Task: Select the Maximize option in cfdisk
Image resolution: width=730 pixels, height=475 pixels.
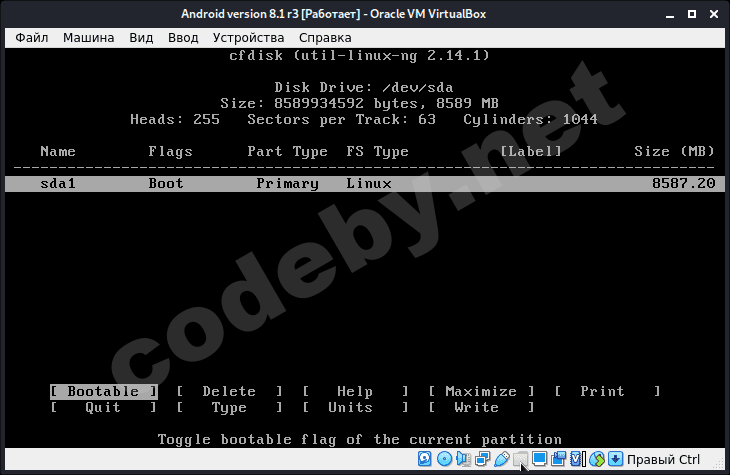Action: point(481,392)
